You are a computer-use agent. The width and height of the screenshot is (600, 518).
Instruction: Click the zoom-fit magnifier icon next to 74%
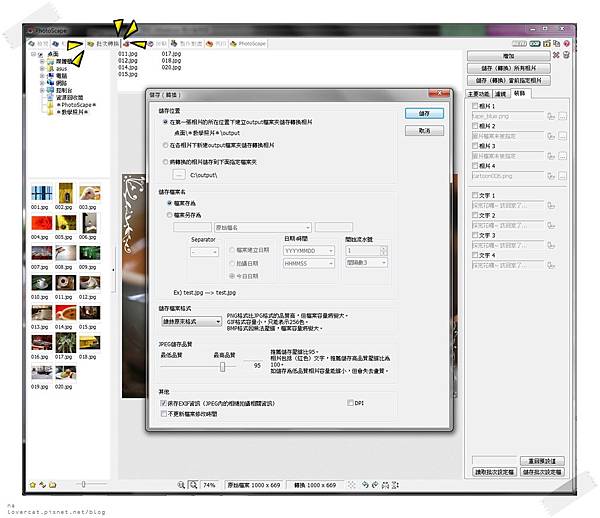pos(194,485)
